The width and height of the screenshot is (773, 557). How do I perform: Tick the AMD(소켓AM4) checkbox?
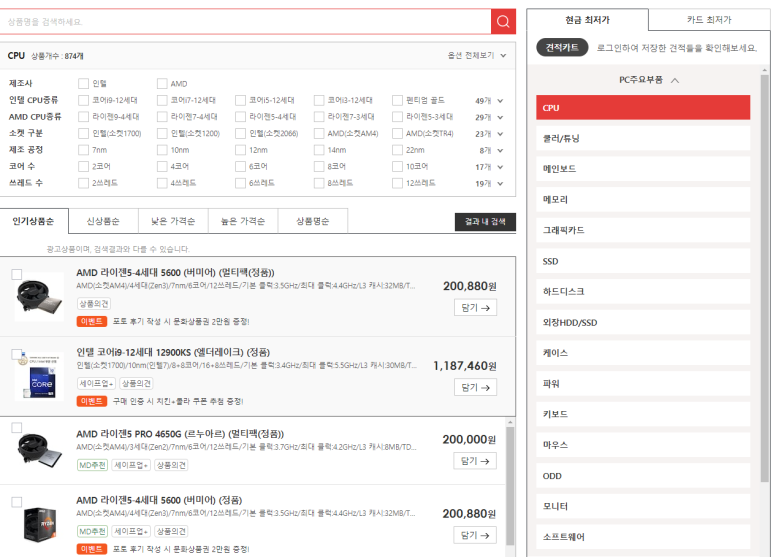(319, 133)
